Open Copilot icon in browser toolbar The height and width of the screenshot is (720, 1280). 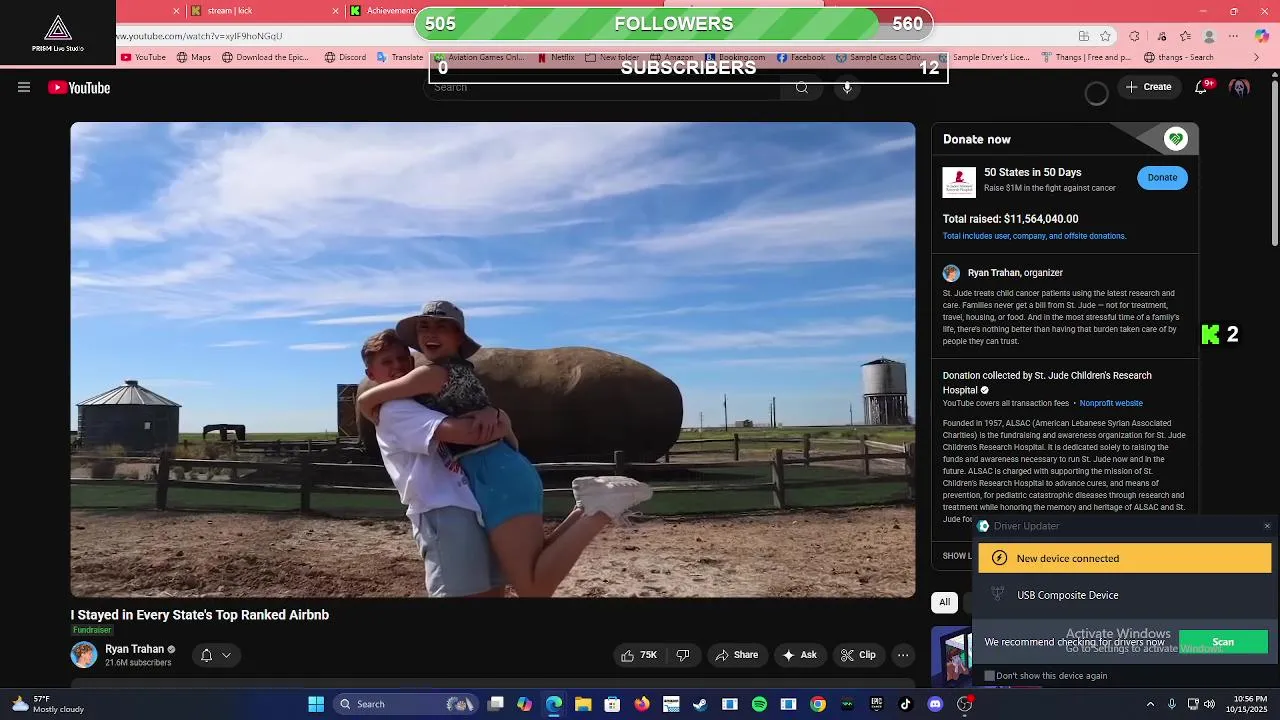point(1261,36)
